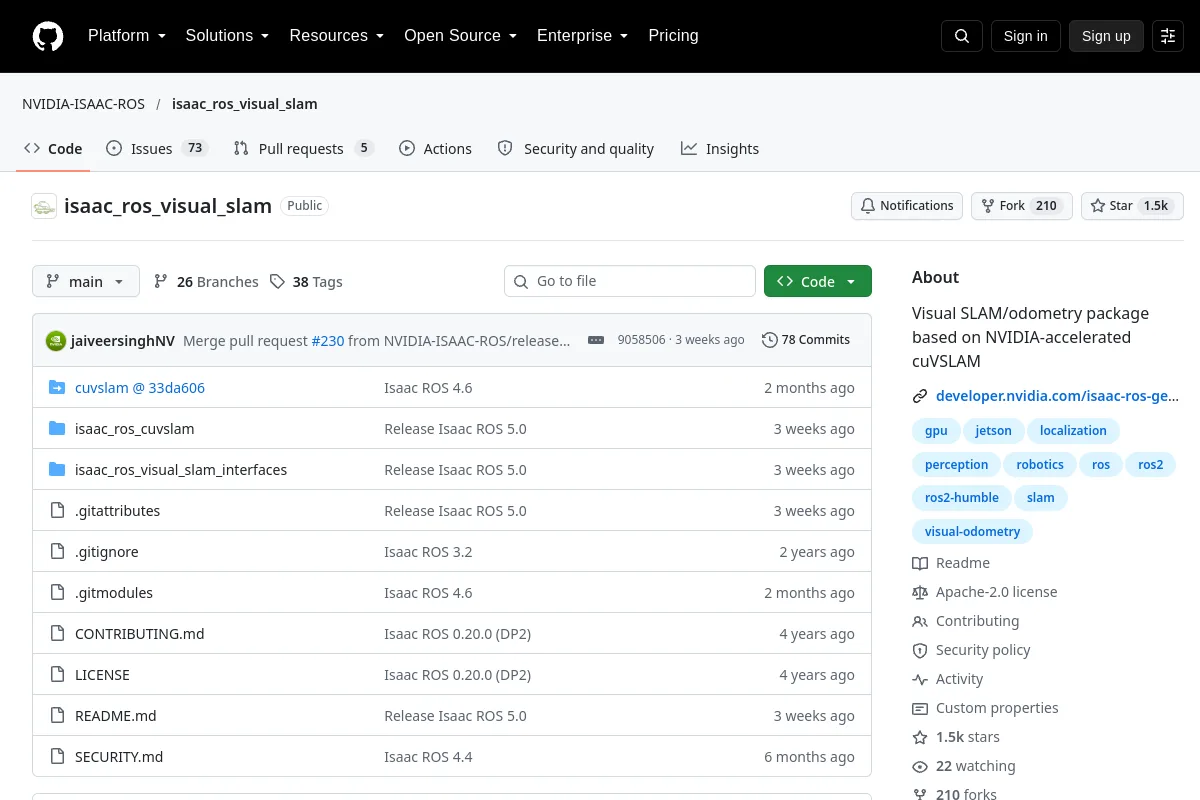
Task: Open the 78 Commits history link
Action: tap(806, 340)
